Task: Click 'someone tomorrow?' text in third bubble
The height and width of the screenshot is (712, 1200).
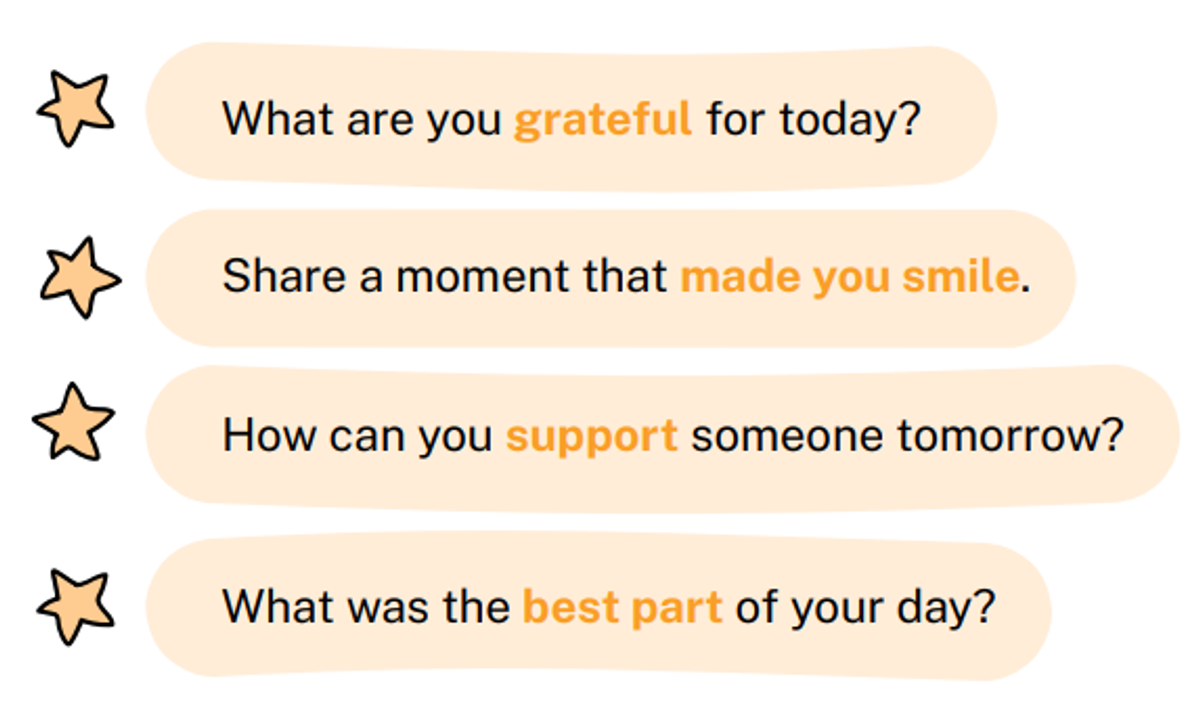Action: pos(907,437)
